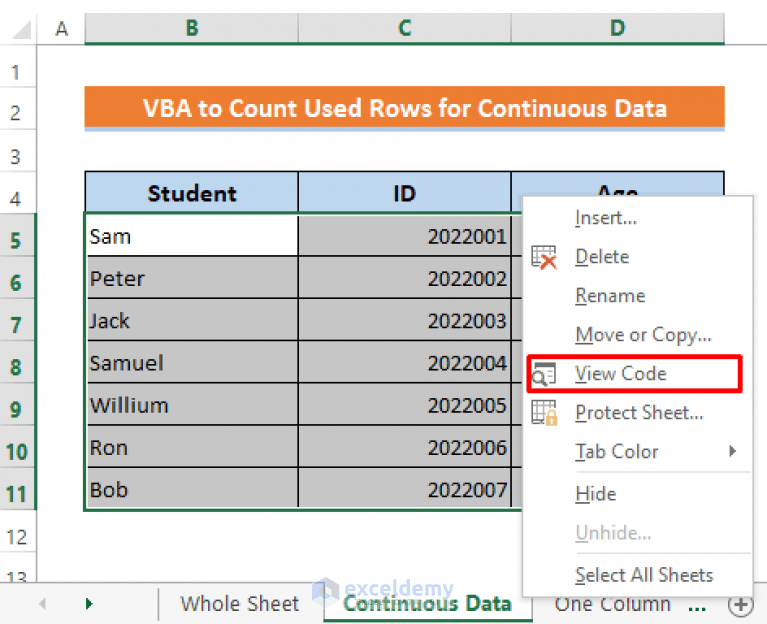Add a new sheet with plus button
The width and height of the screenshot is (767, 624).
(x=741, y=604)
